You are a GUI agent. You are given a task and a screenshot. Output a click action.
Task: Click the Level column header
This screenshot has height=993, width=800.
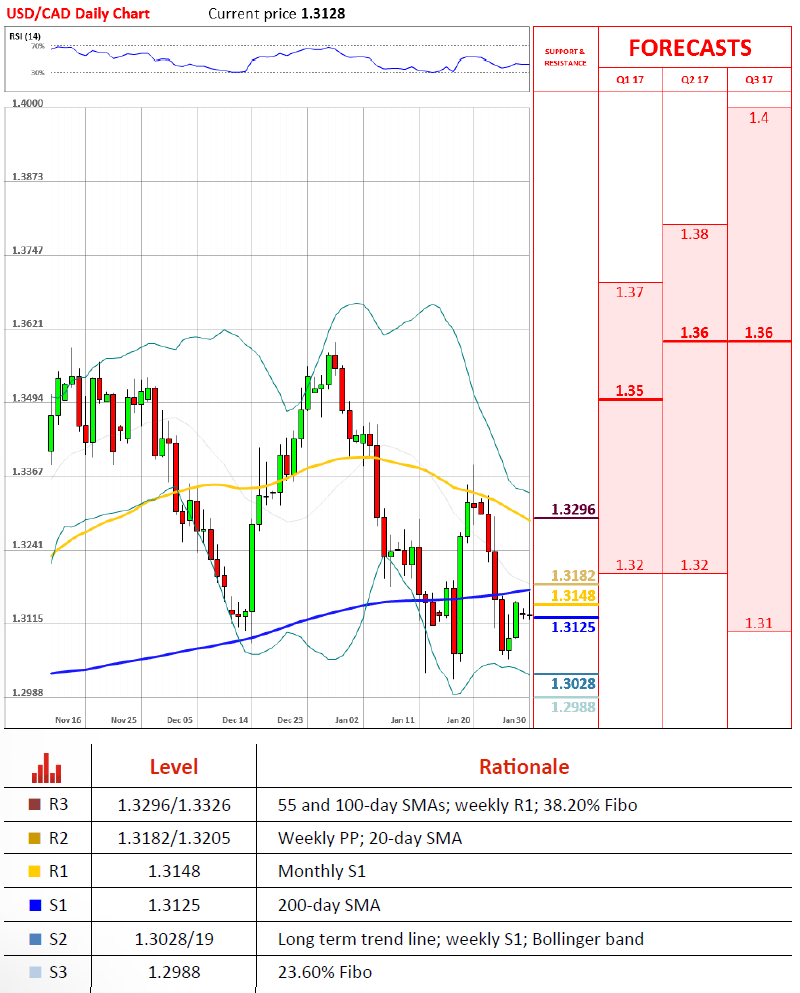pos(174,767)
